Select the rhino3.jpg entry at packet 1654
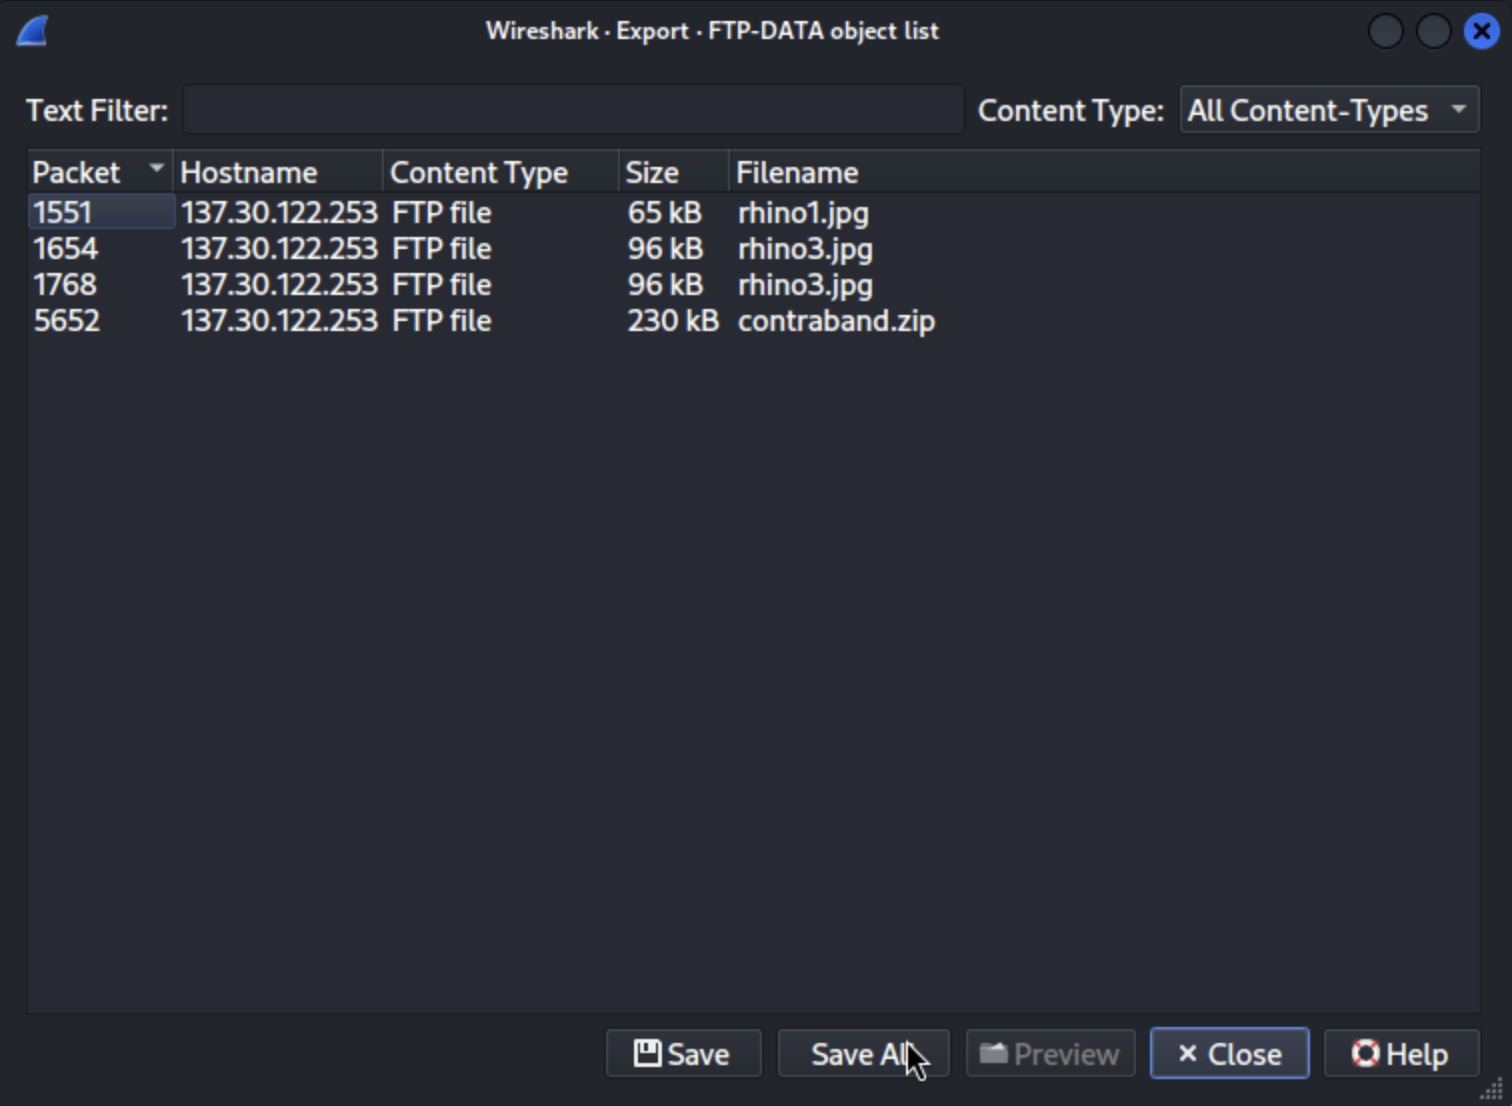The width and height of the screenshot is (1512, 1106). click(805, 249)
